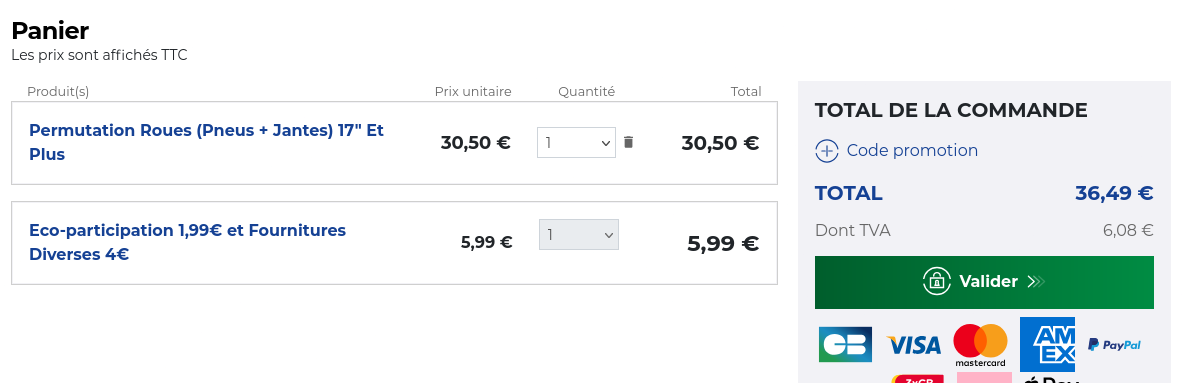Open quantity dropdown for Eco-participation item
The image size is (1195, 383).
578,235
